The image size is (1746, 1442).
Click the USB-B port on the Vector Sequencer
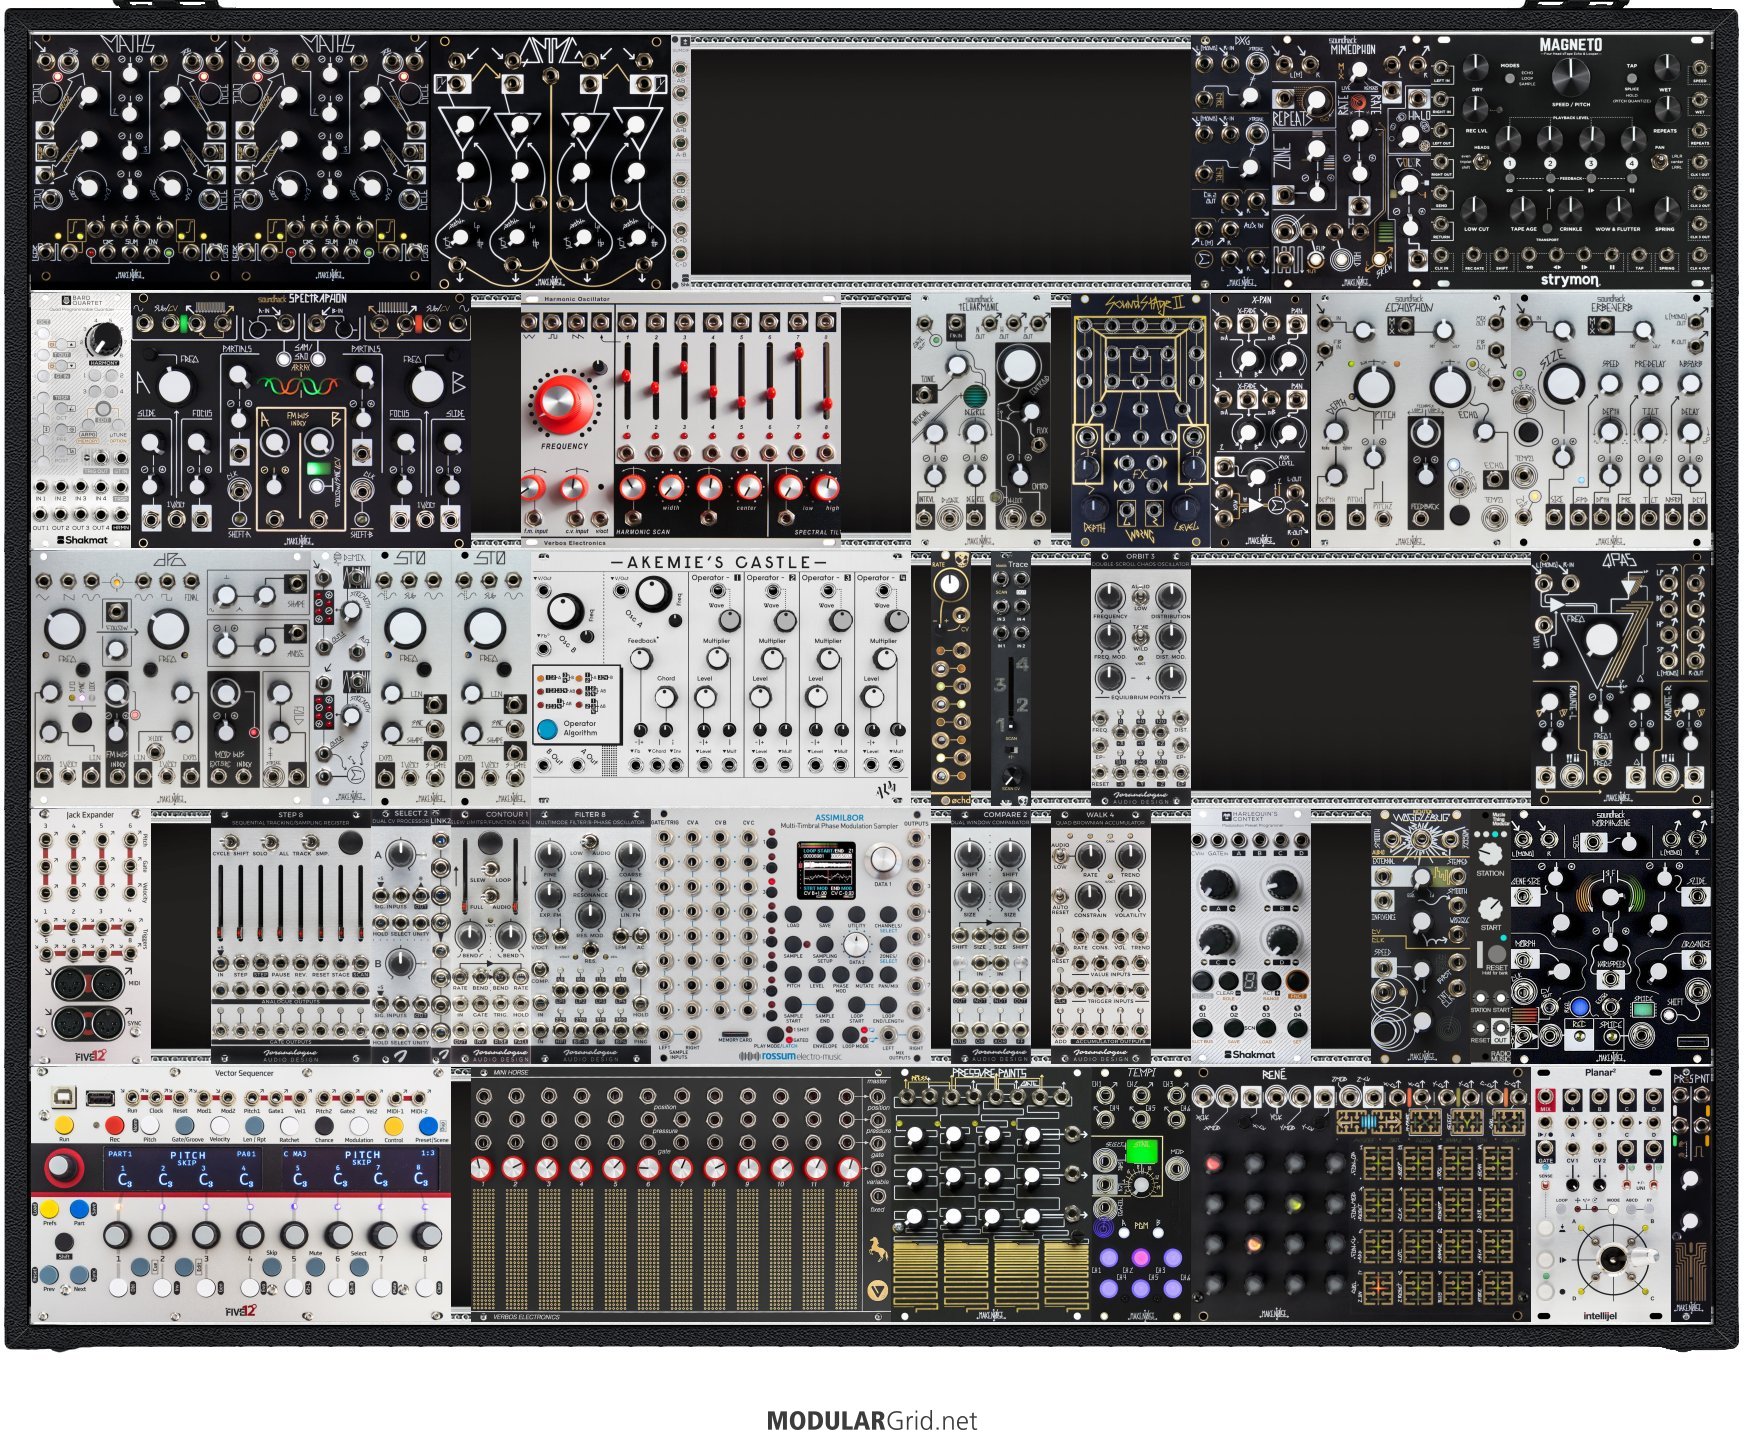(x=66, y=1097)
